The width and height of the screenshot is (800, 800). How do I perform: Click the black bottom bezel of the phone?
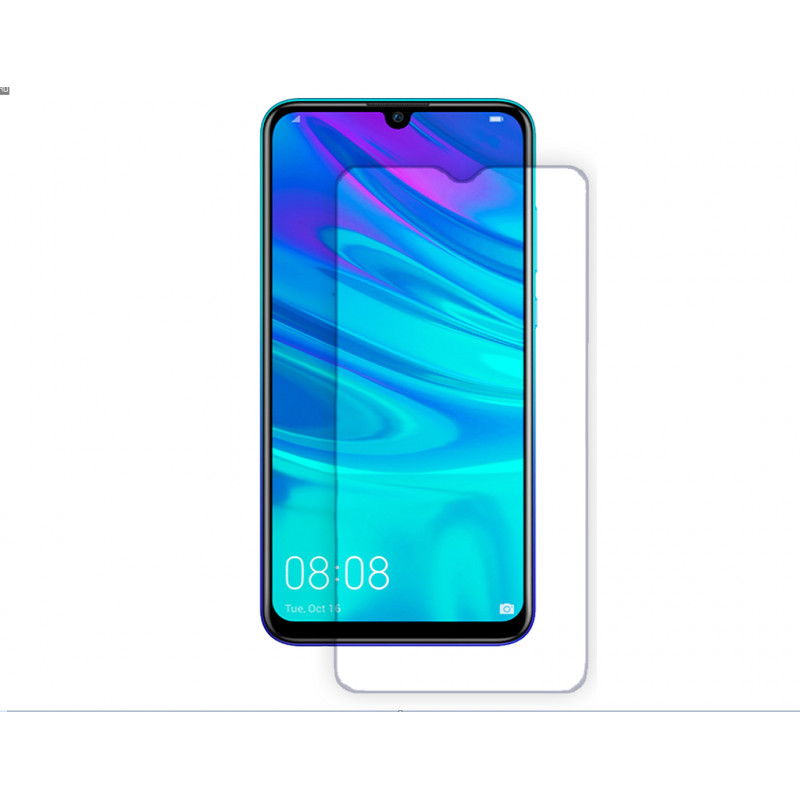pos(398,631)
